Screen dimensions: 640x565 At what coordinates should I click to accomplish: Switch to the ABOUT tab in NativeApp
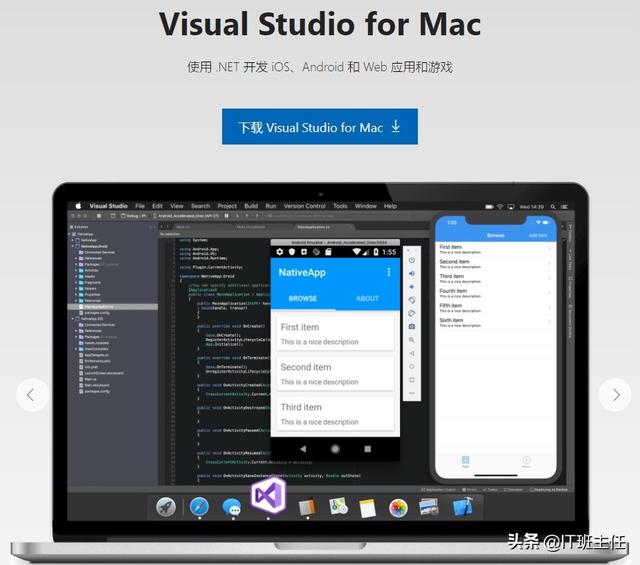coord(367,298)
